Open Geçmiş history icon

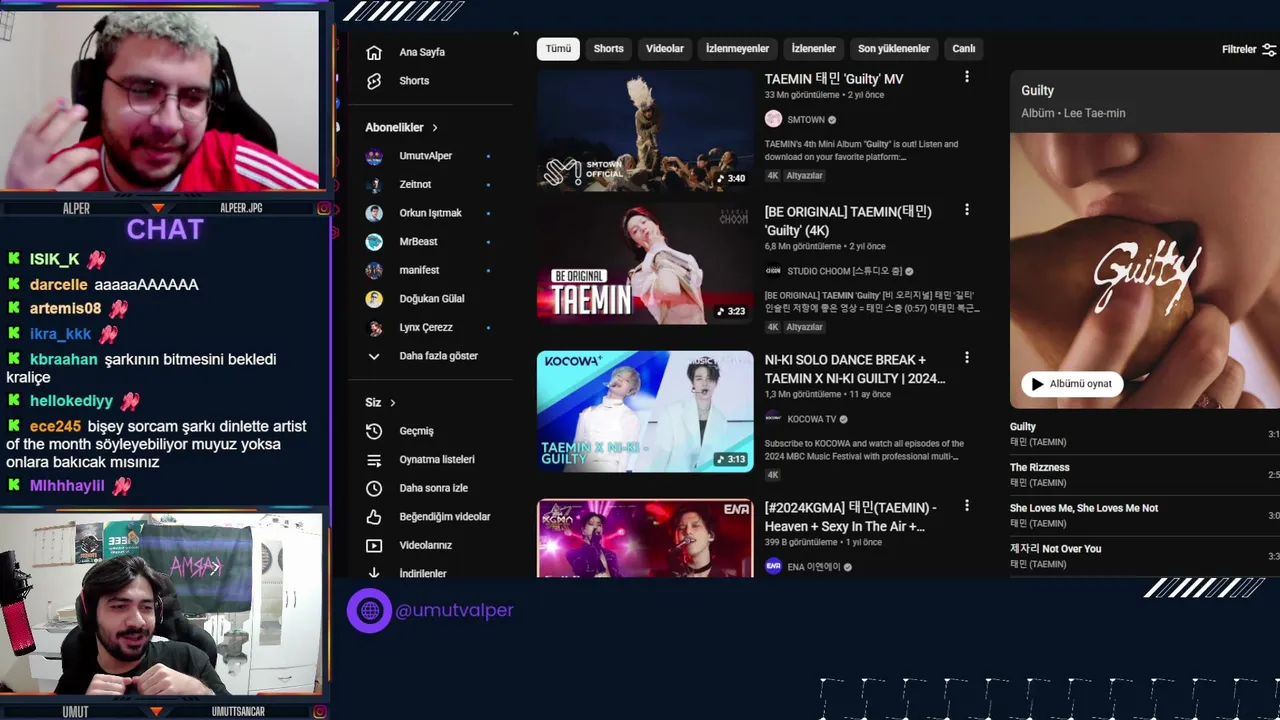point(374,431)
